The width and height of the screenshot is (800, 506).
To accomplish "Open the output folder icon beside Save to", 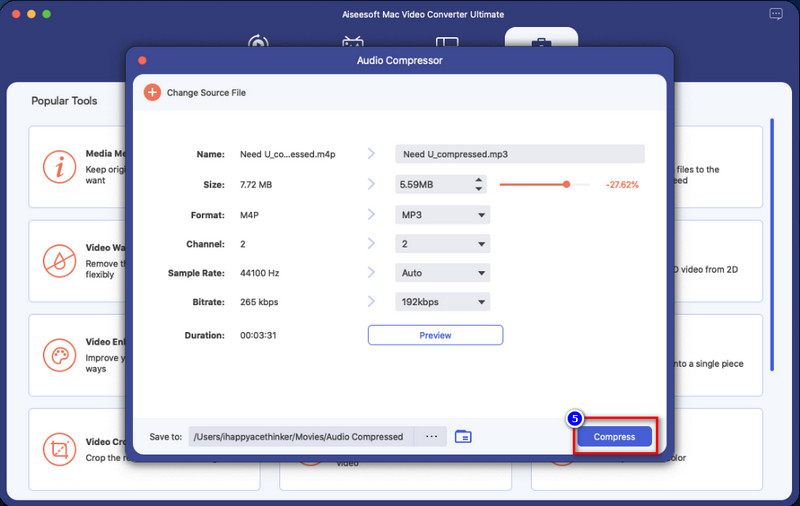I will 463,436.
